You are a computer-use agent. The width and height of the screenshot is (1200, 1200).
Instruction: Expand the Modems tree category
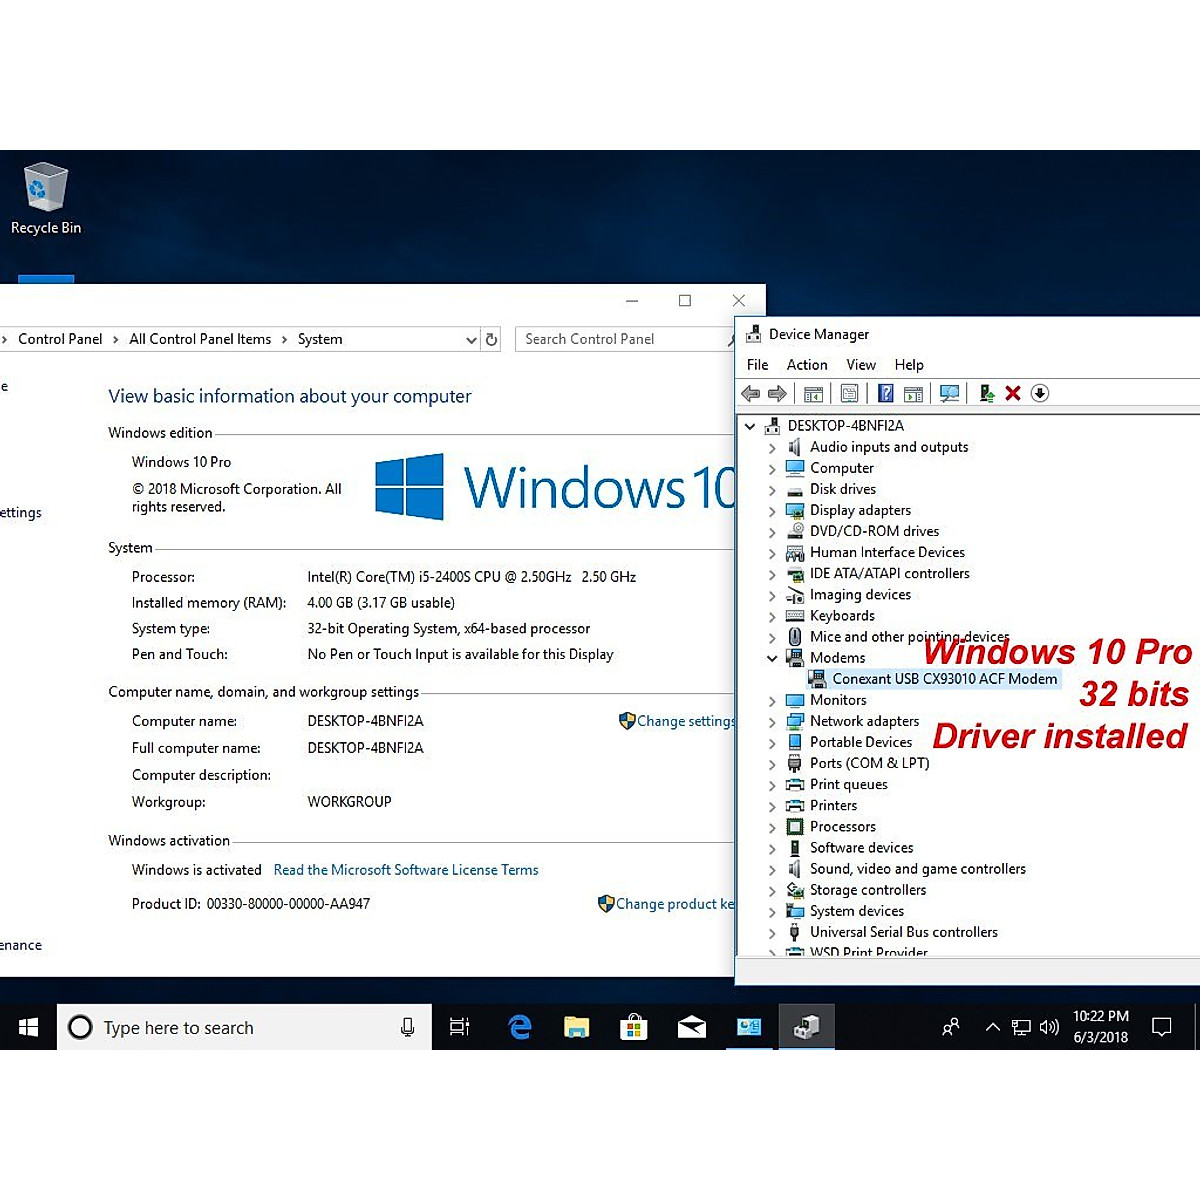(772, 657)
